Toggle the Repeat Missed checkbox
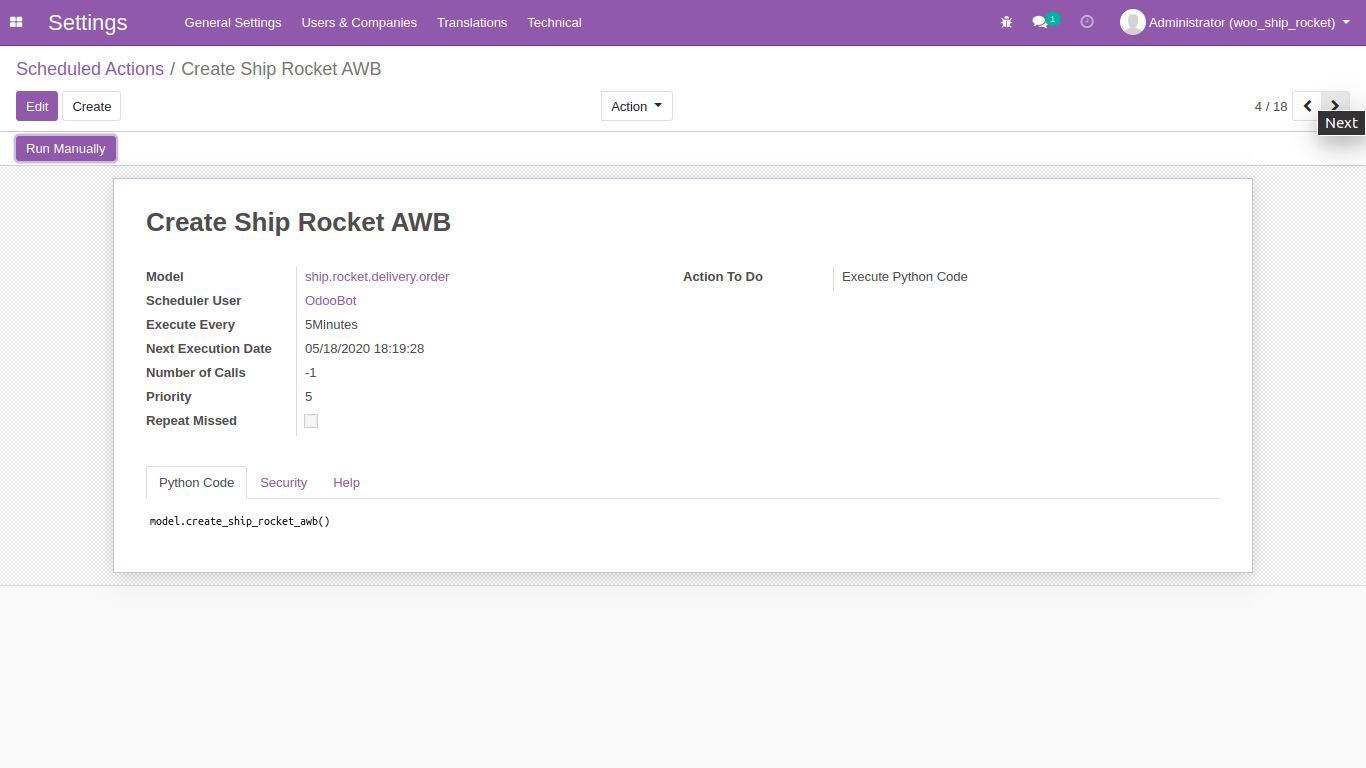The image size is (1366, 768). click(x=311, y=421)
